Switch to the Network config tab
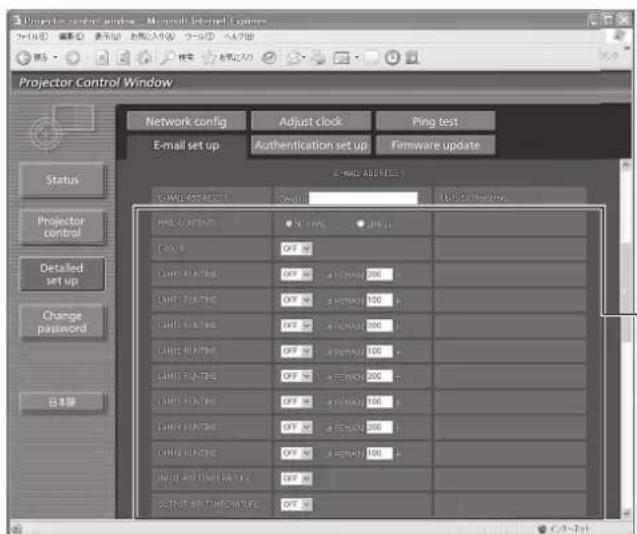 (186, 121)
